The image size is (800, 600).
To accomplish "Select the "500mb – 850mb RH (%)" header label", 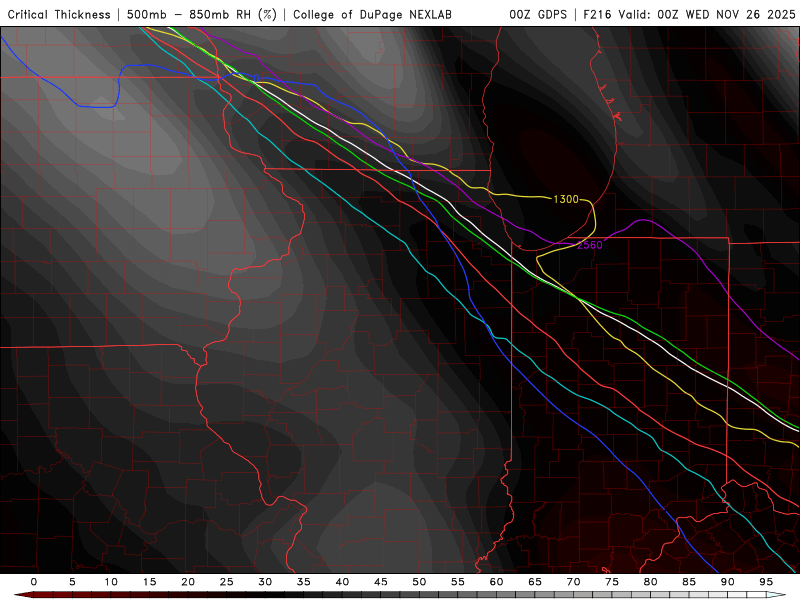I will click(x=202, y=15).
